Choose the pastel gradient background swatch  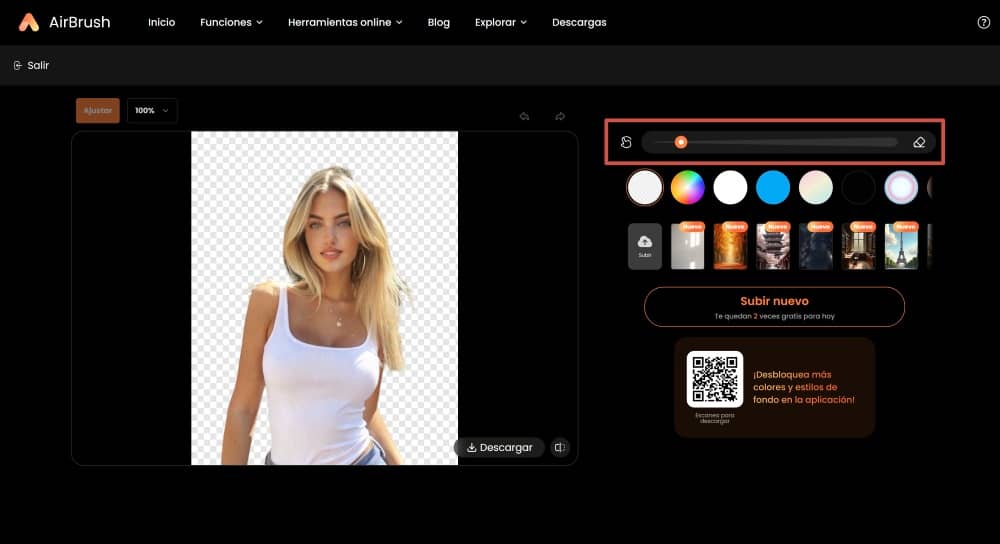click(816, 187)
